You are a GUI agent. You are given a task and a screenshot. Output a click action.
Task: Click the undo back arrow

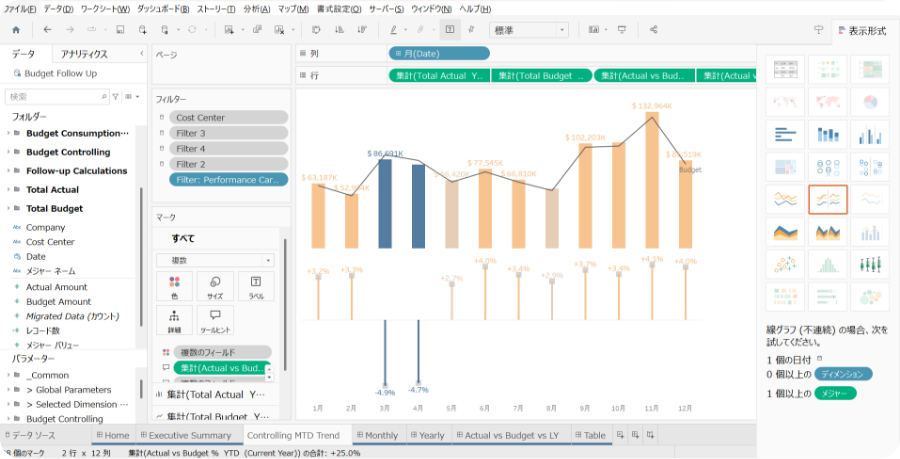pyautogui.click(x=48, y=30)
